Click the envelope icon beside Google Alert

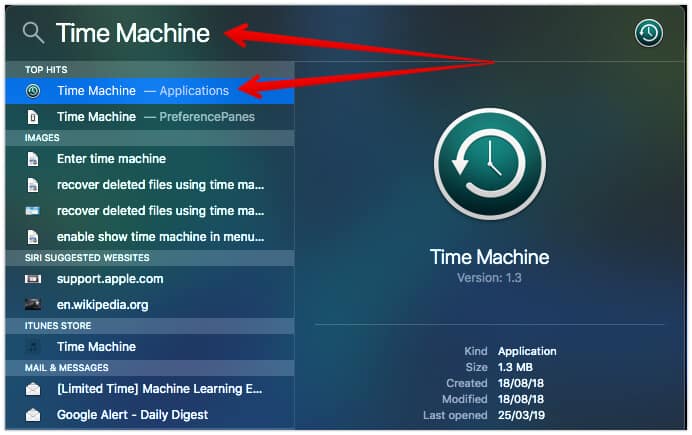click(x=33, y=415)
